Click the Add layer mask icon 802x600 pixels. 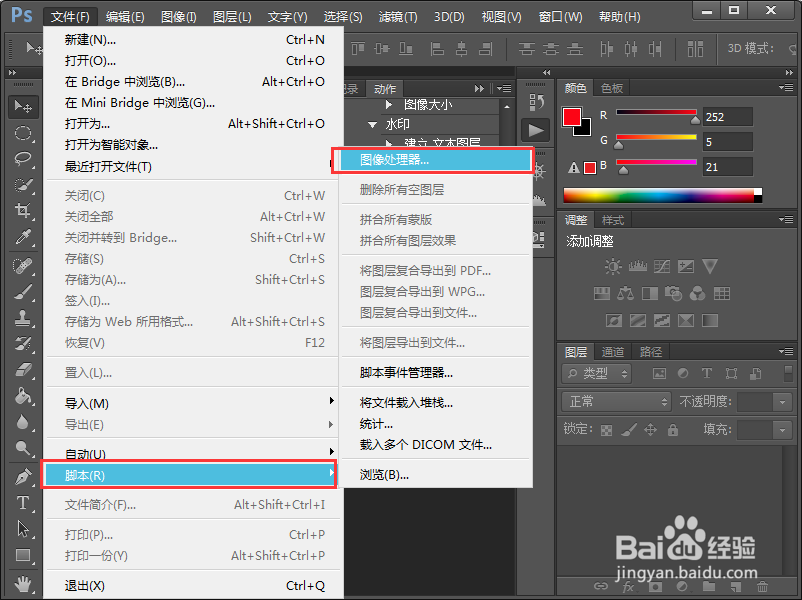pyautogui.click(x=656, y=586)
